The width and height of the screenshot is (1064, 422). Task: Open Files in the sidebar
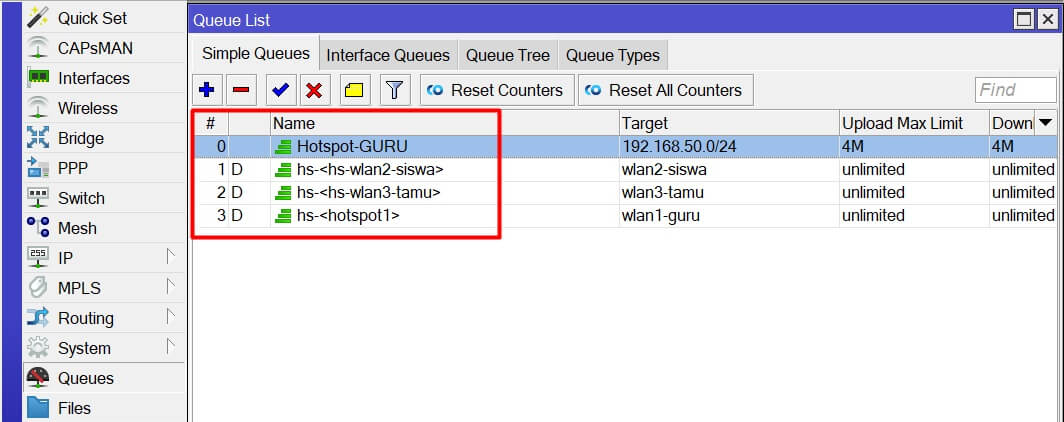tap(74, 408)
